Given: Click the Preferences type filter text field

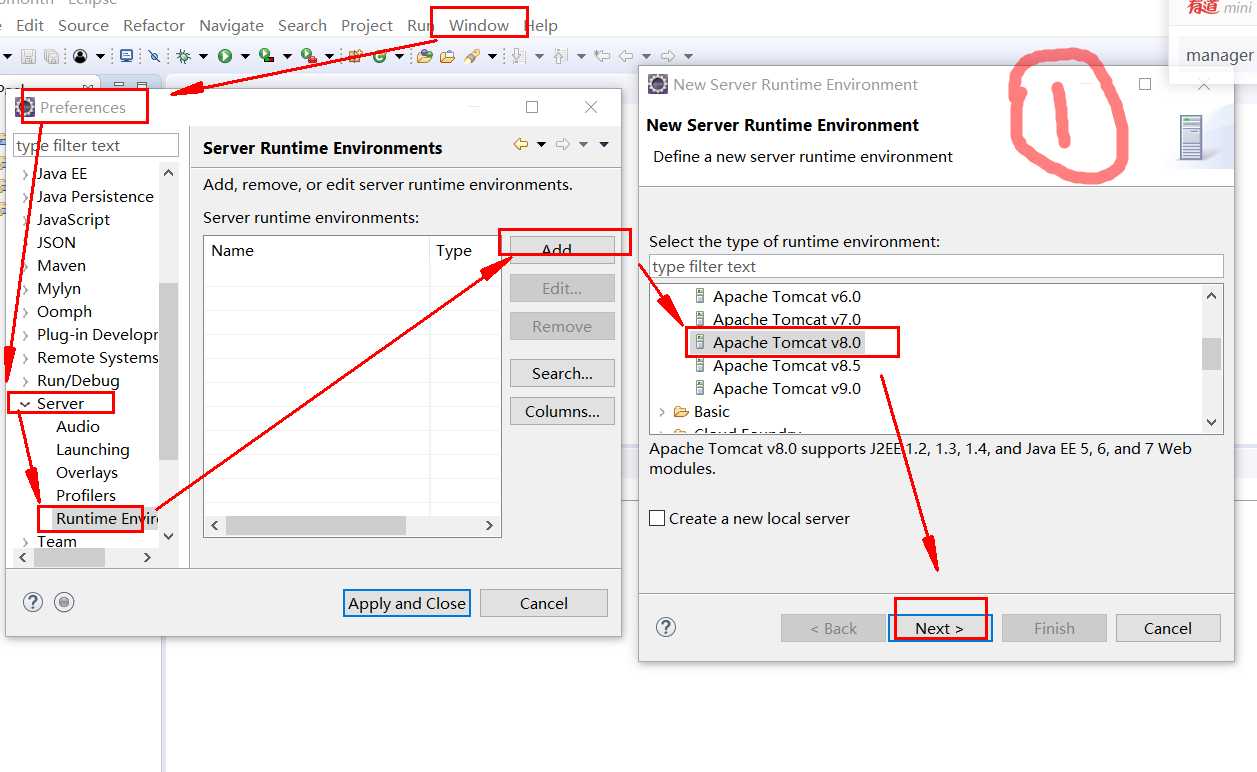Looking at the screenshot, I should coord(96,145).
